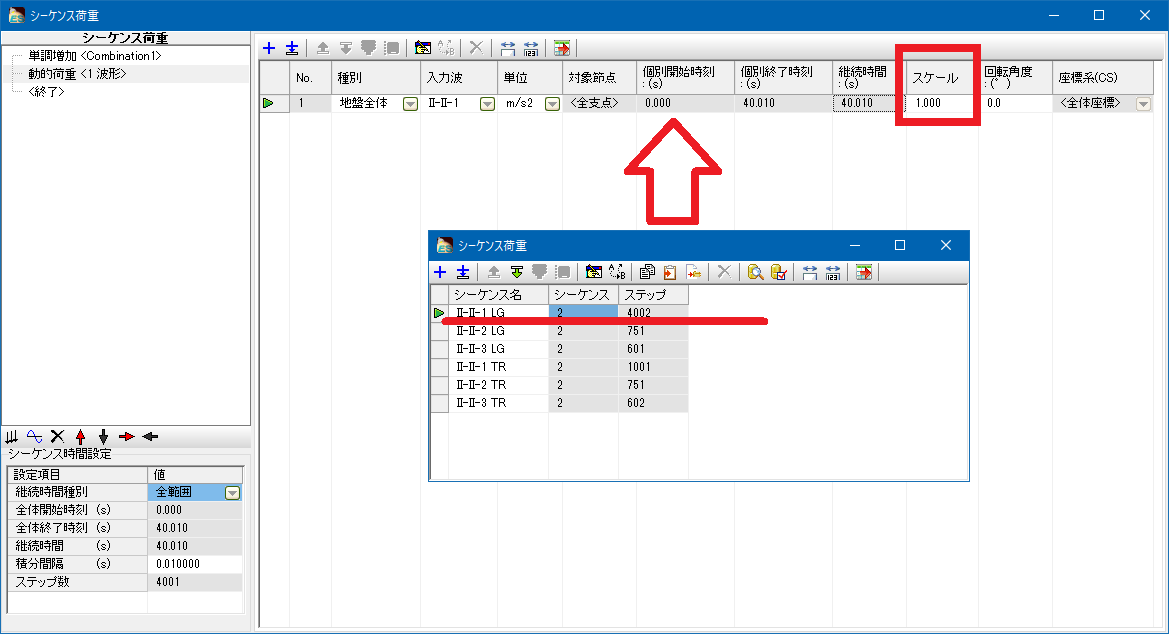
Task: Click the 個別終了時刻 cell 40.010
Action: [783, 103]
